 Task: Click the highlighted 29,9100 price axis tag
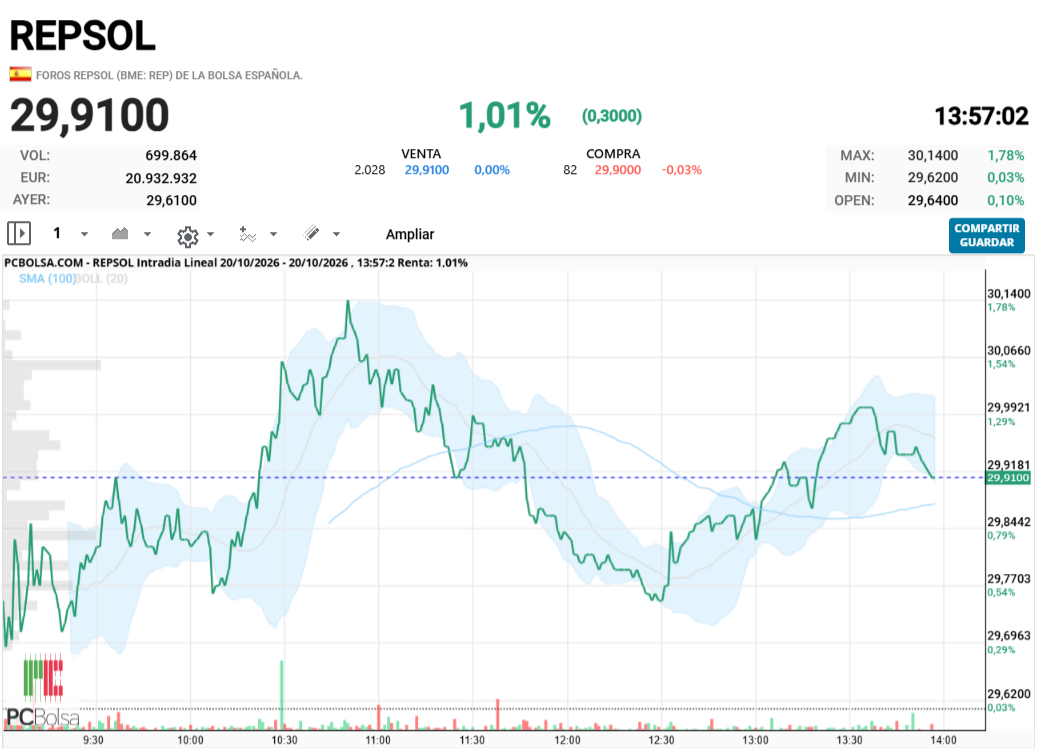(x=1008, y=477)
